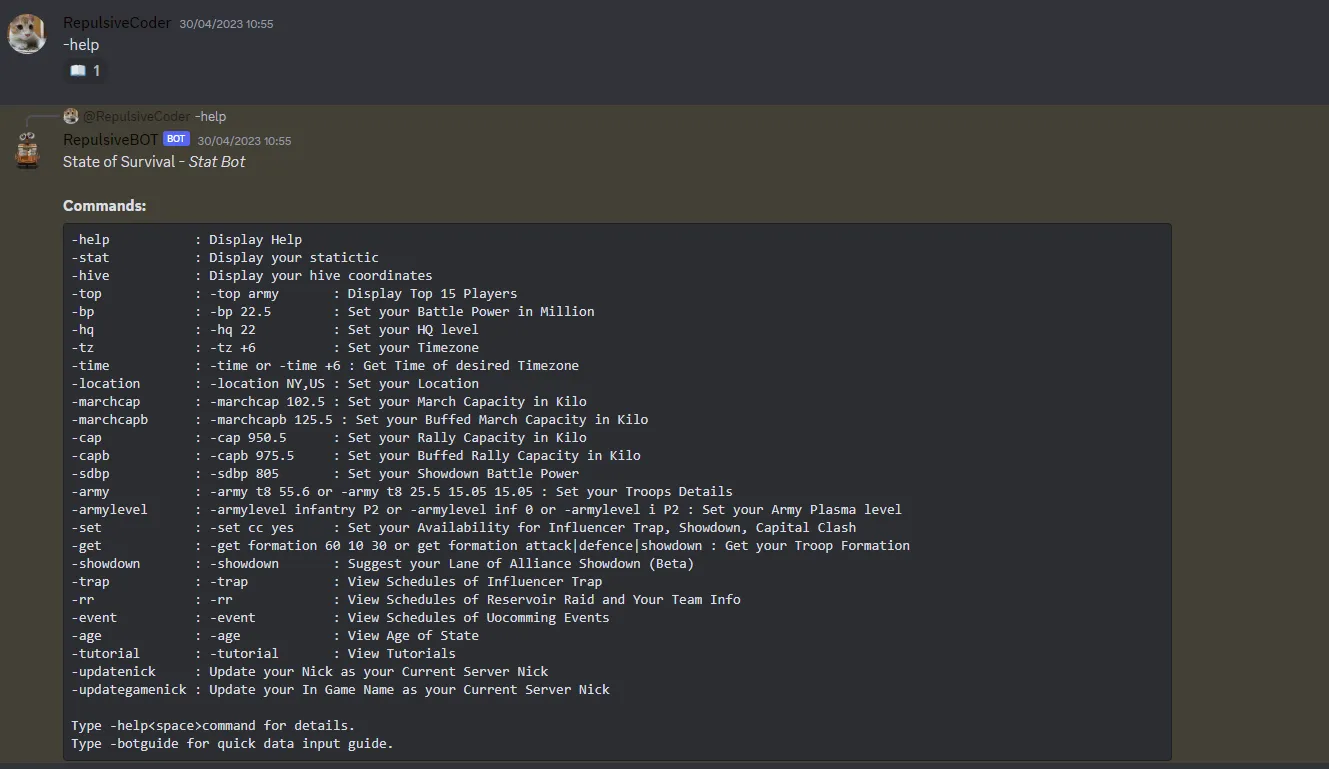This screenshot has height=769, width=1329.
Task: Click timestamp on RepulsiveBOT's message
Action: (x=244, y=141)
